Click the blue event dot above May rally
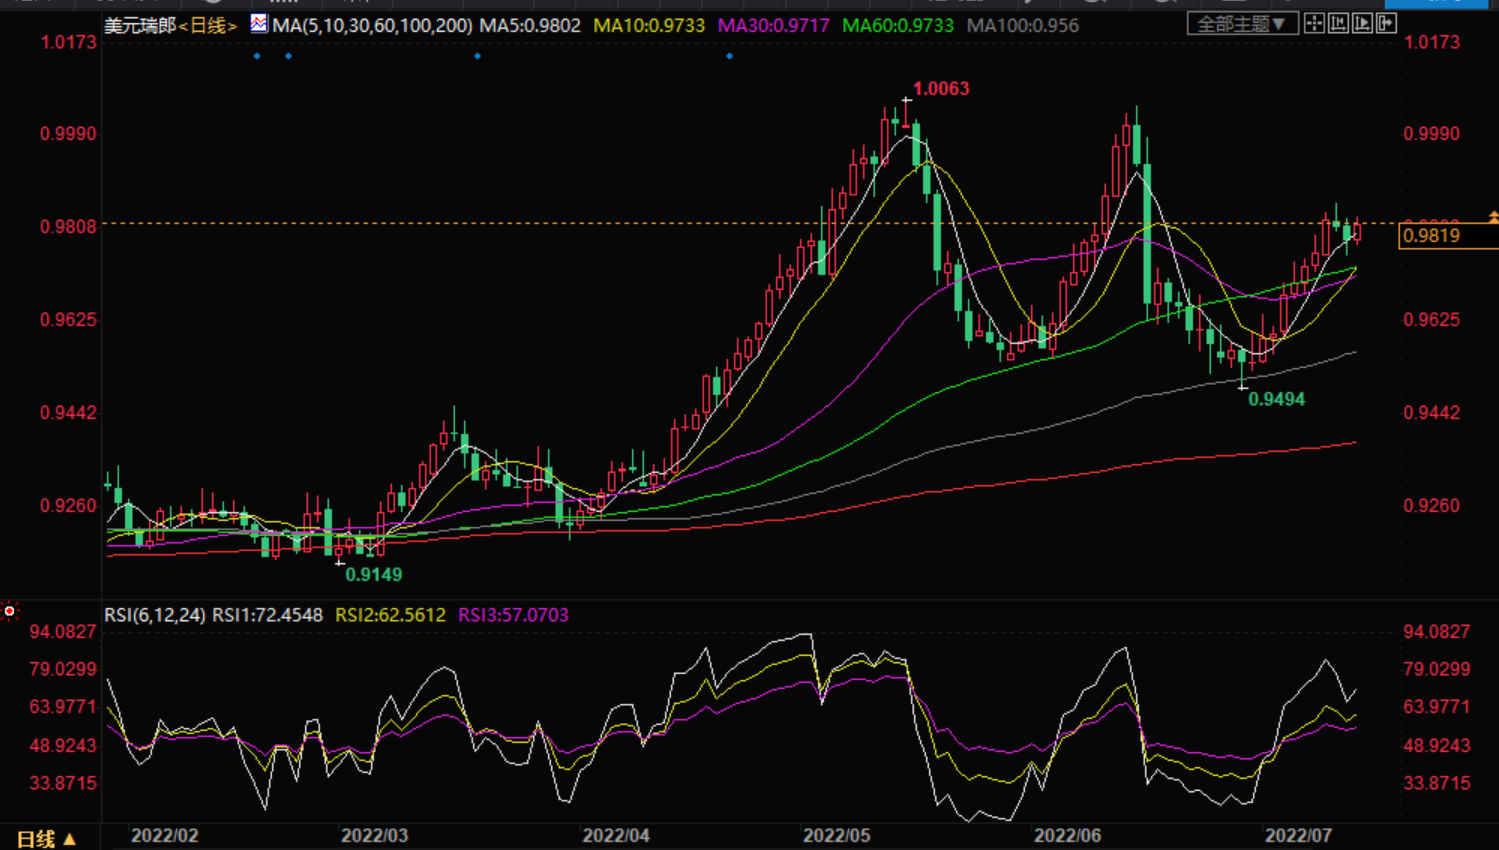This screenshot has width=1499, height=850. click(x=729, y=56)
